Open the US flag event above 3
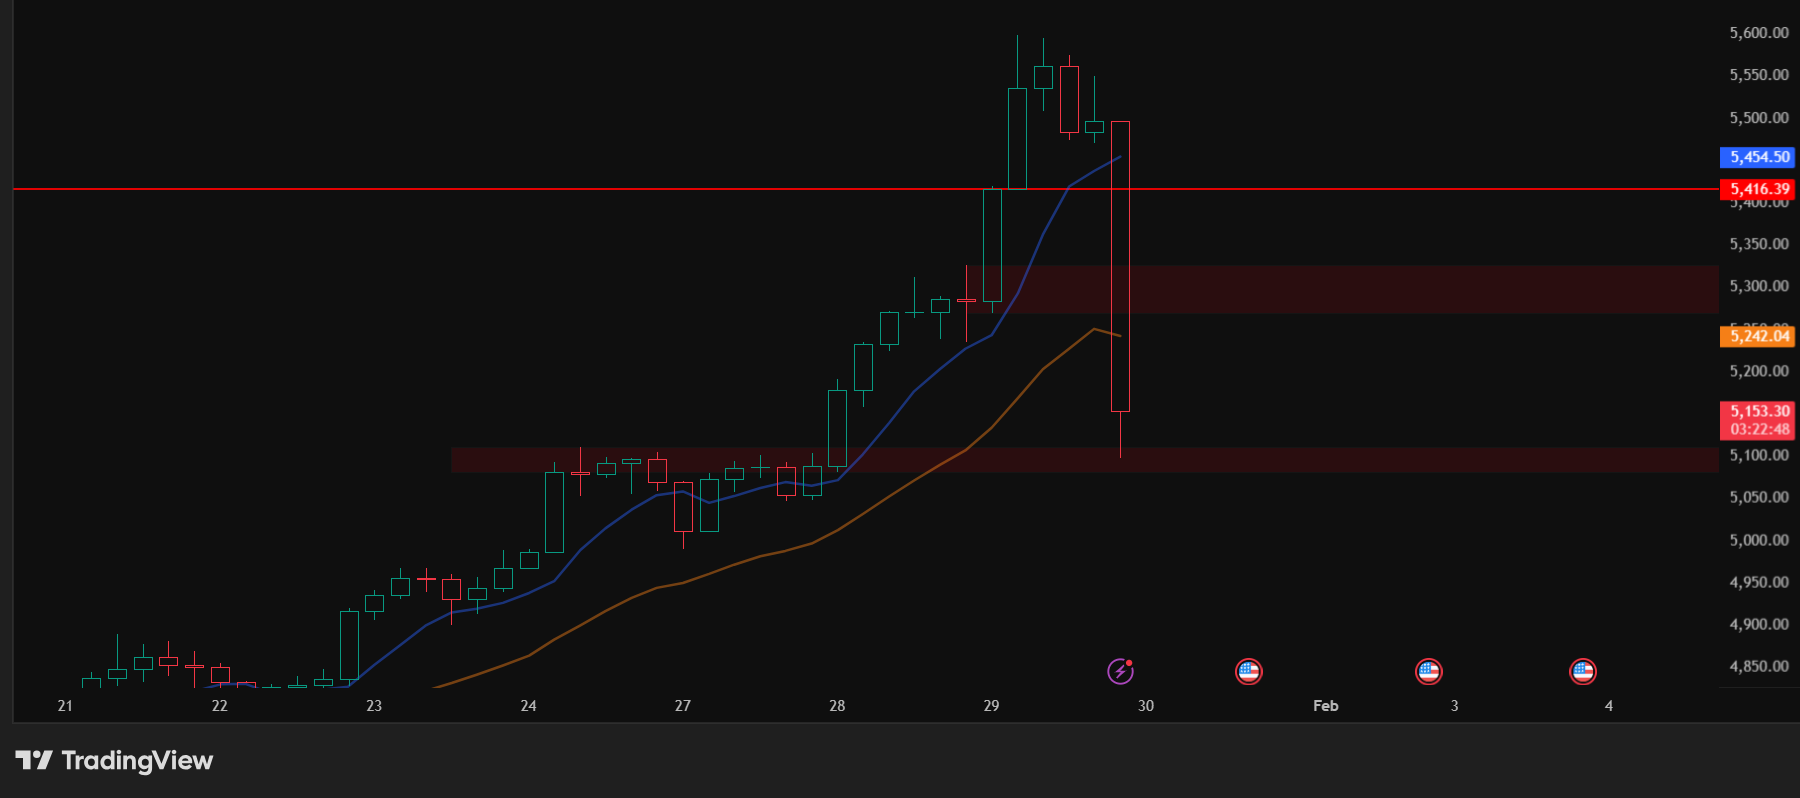 [x=1428, y=671]
